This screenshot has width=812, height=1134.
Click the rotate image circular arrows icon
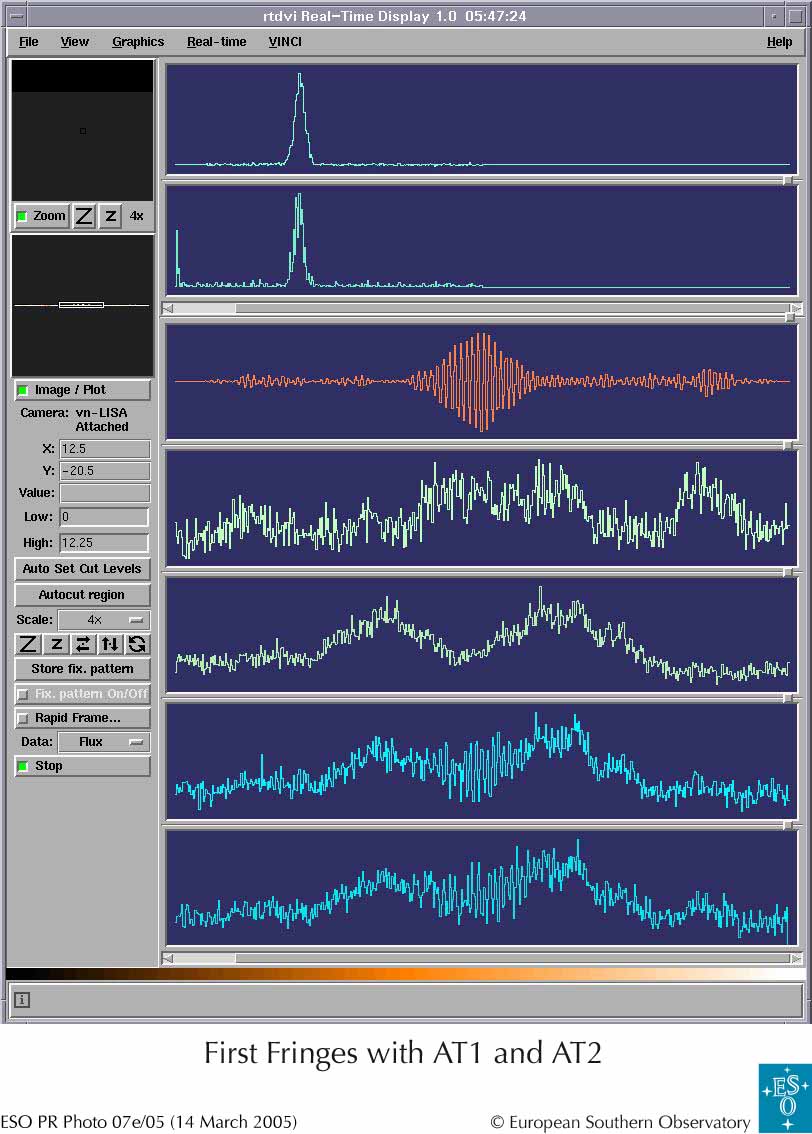click(137, 644)
